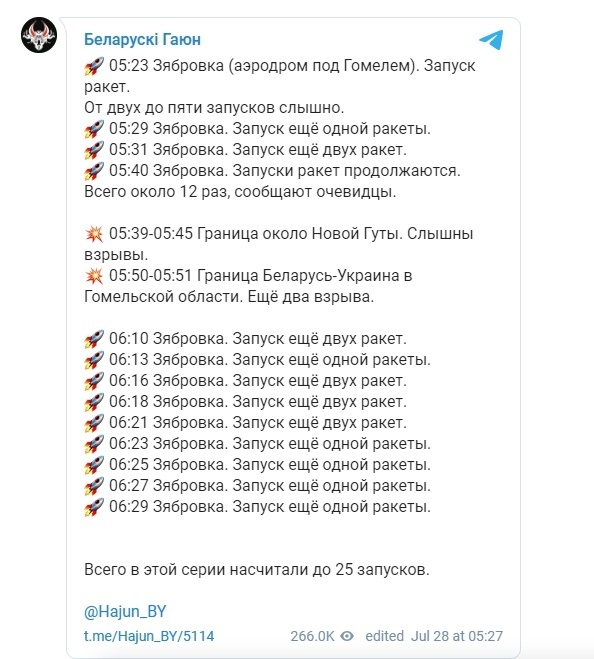The width and height of the screenshot is (594, 659).
Task: Click the rocket emoji beside 06:29
Action: click(x=94, y=507)
